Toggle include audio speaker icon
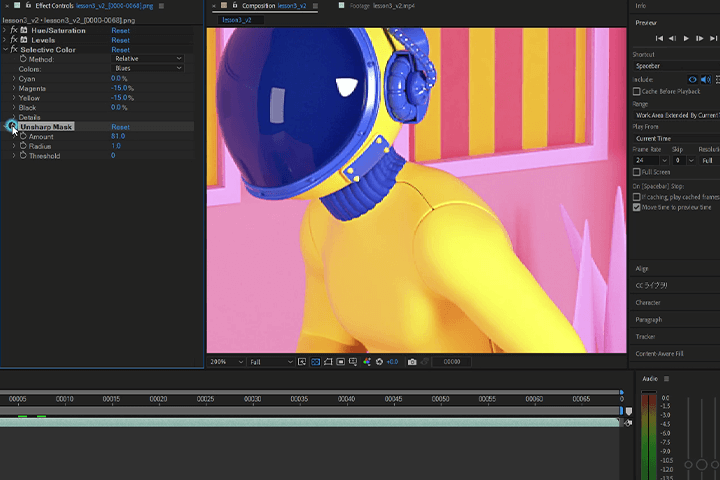The height and width of the screenshot is (480, 720). tap(706, 79)
